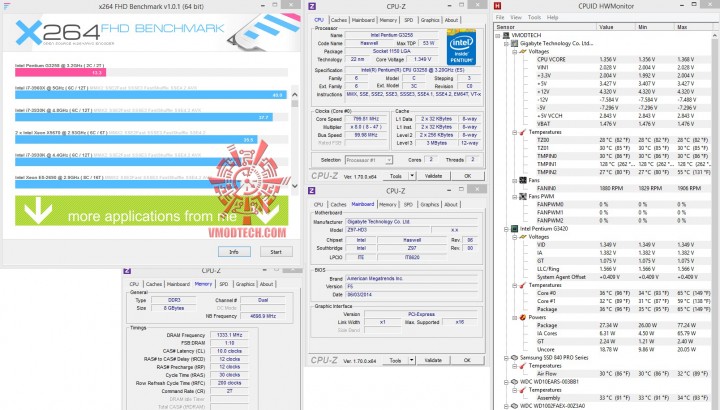Viewport: 720px width, 410px height.
Task: Click the Max column header in HWMonitor
Action: tap(693, 27)
